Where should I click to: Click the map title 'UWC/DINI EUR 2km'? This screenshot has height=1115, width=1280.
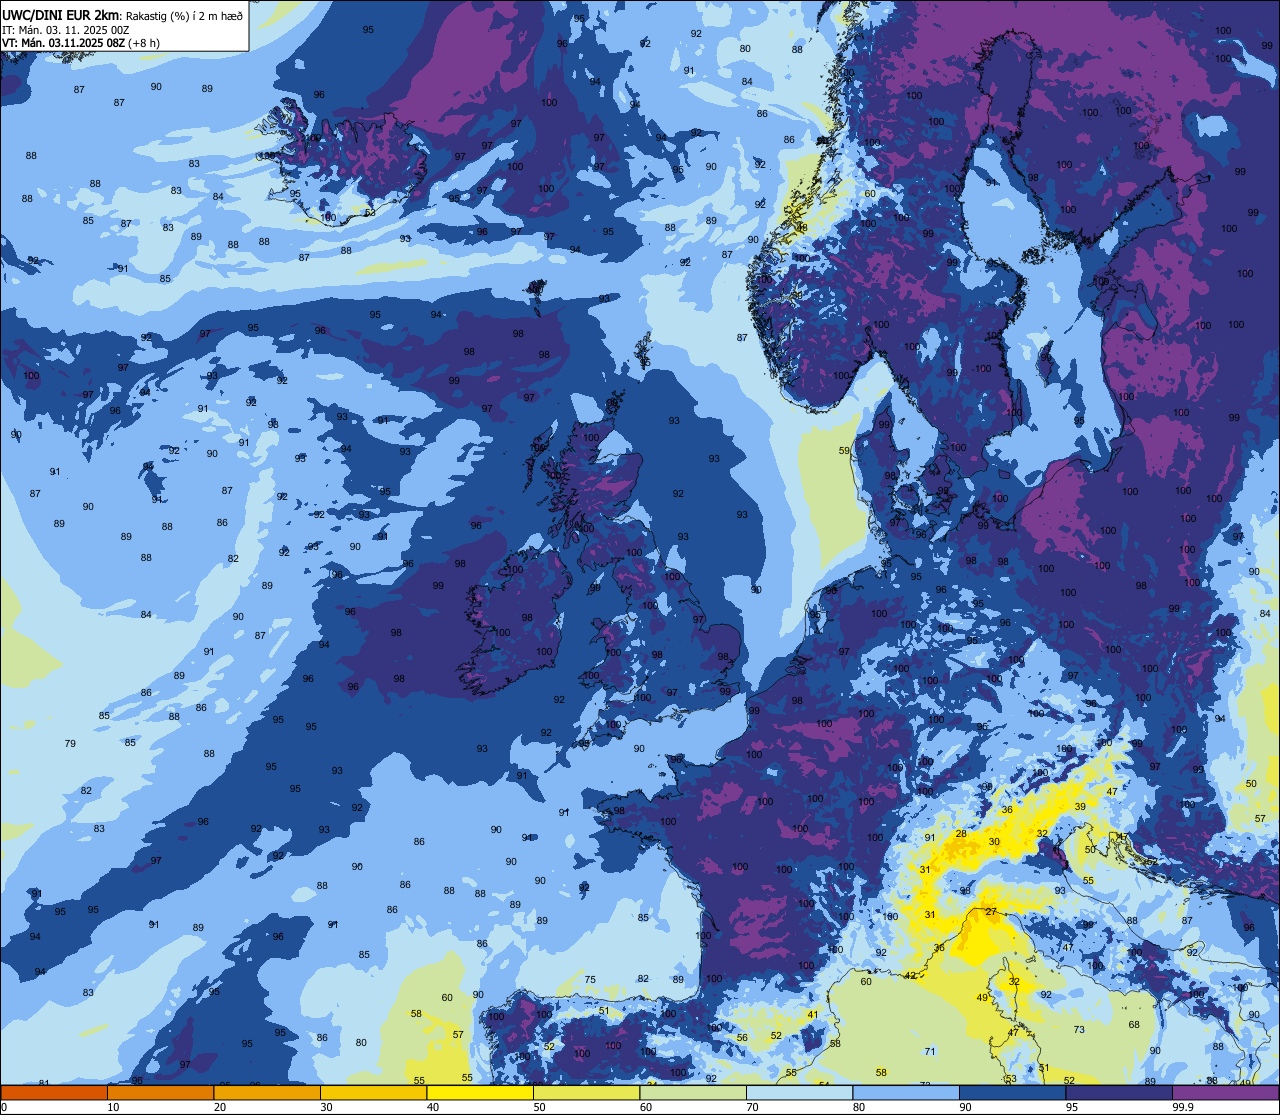coord(61,14)
